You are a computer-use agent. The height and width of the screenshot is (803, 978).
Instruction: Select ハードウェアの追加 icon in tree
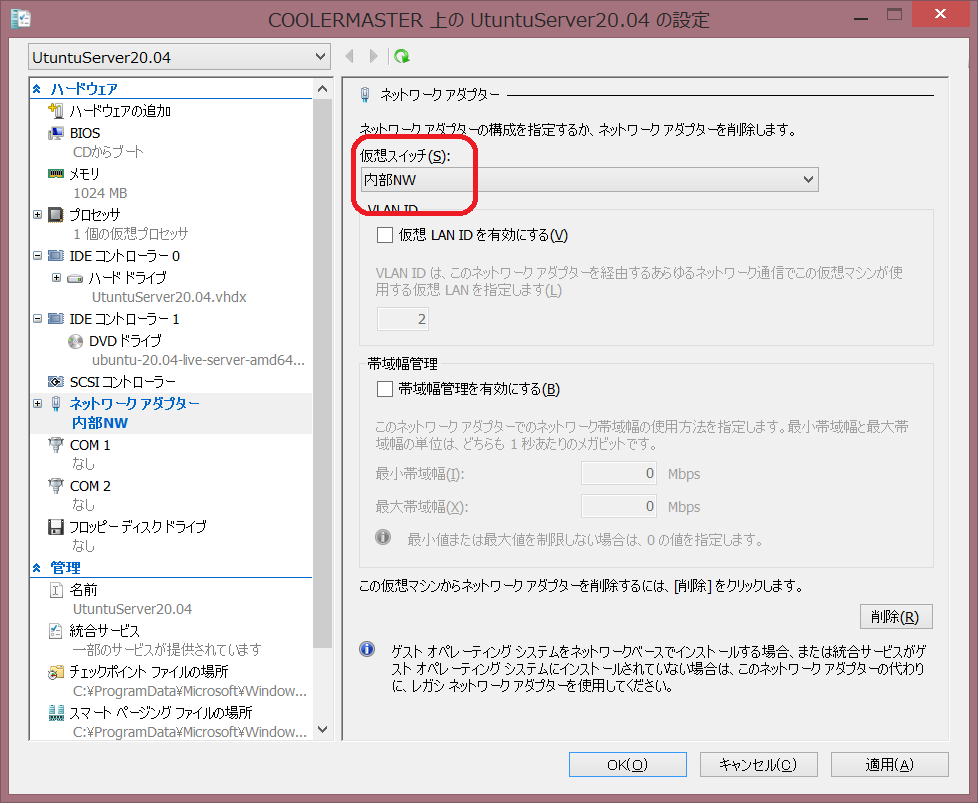pos(56,111)
